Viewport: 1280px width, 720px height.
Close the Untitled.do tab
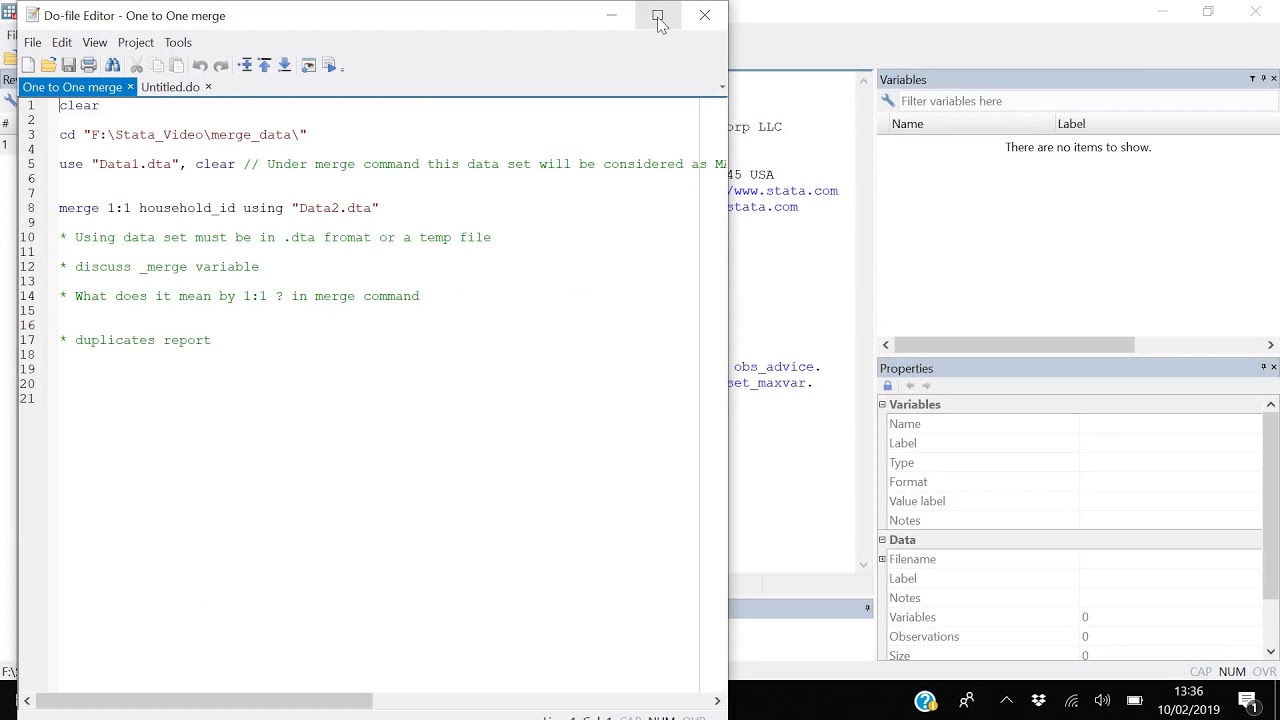pyautogui.click(x=208, y=87)
